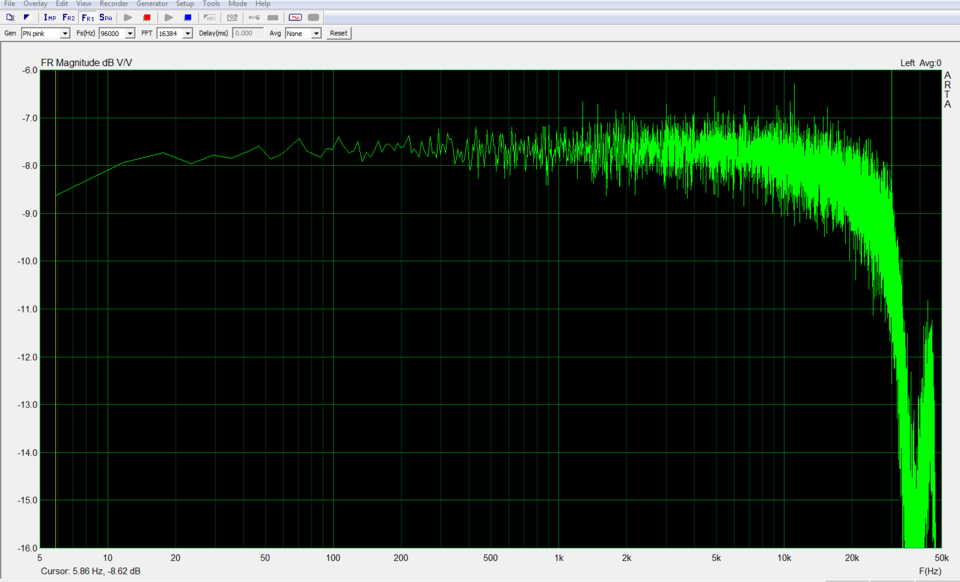
Task: Open the File menu
Action: click(x=10, y=4)
